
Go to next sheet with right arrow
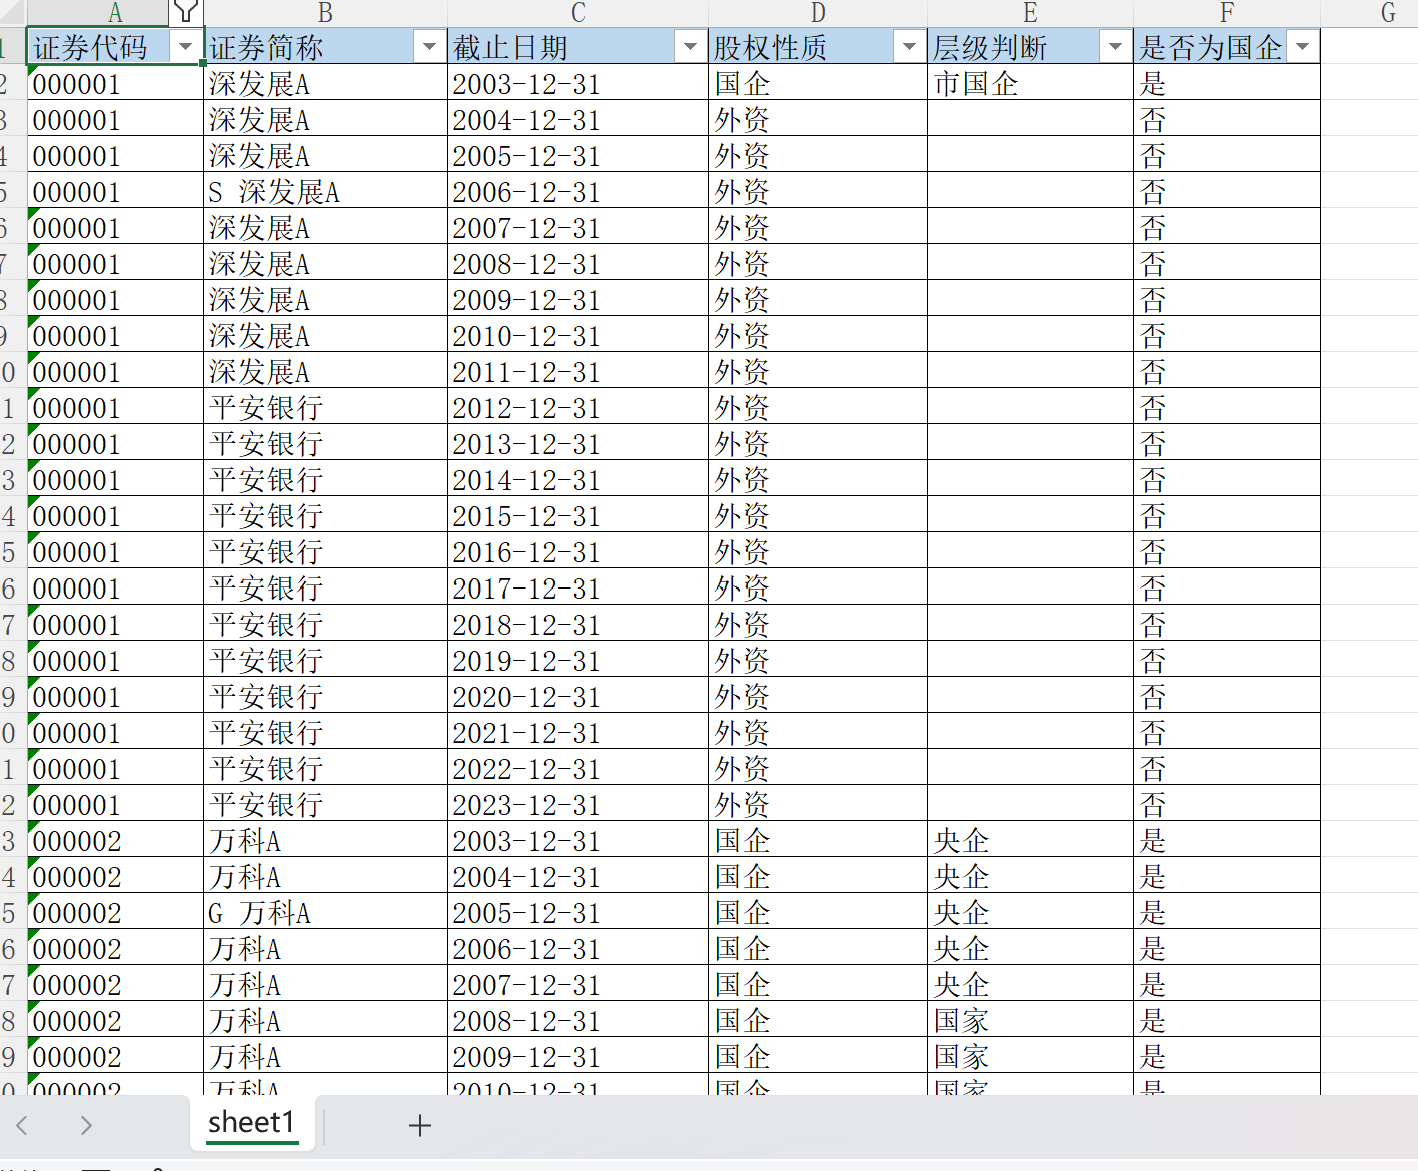coord(86,1125)
